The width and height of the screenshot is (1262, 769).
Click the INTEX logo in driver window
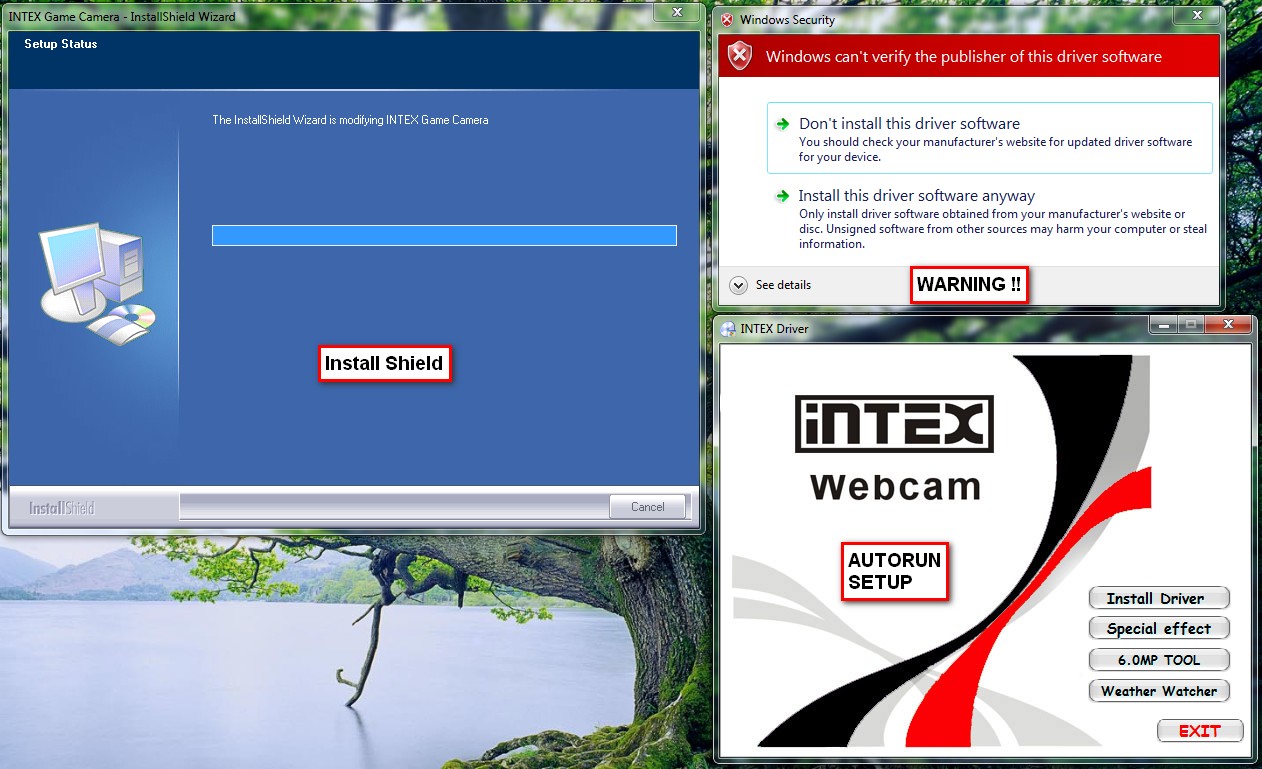(894, 424)
